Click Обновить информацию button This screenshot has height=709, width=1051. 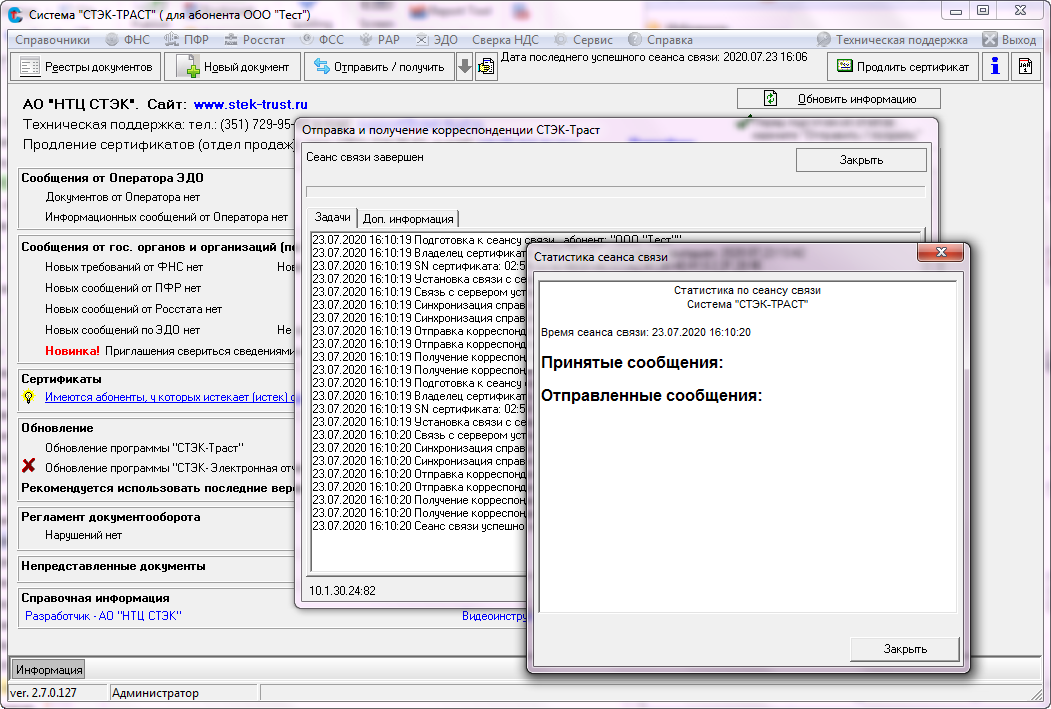pyautogui.click(x=839, y=99)
